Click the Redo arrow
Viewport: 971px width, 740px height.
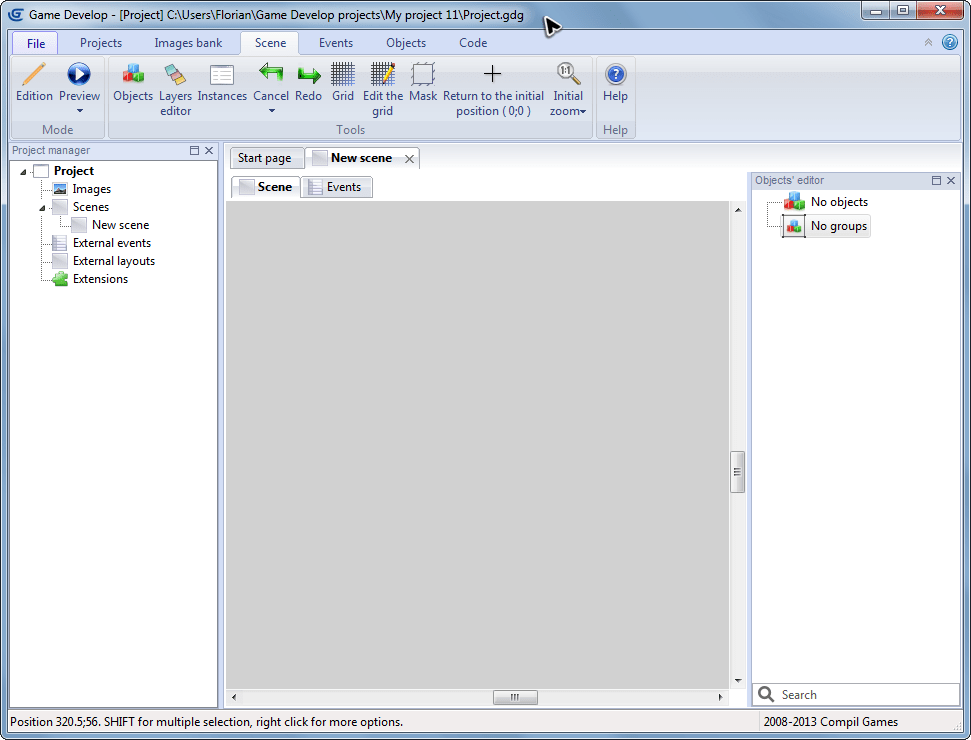click(308, 82)
